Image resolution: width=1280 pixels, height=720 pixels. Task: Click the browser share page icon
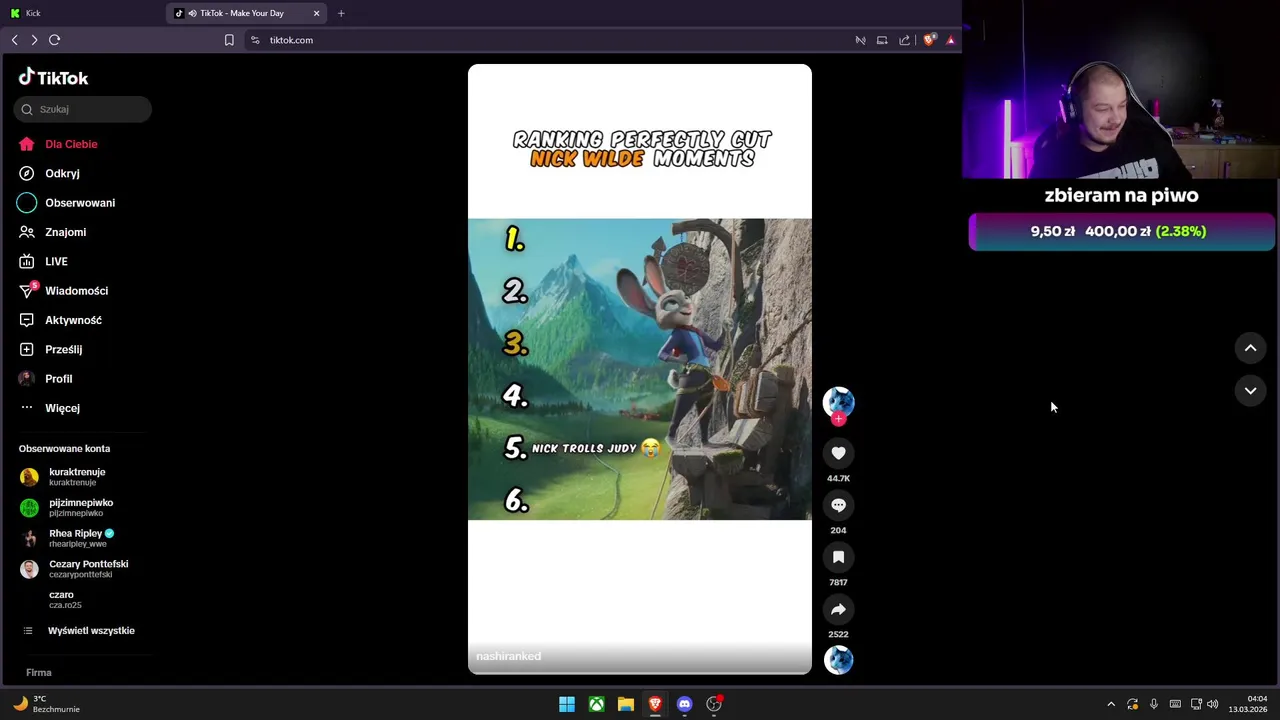click(905, 40)
